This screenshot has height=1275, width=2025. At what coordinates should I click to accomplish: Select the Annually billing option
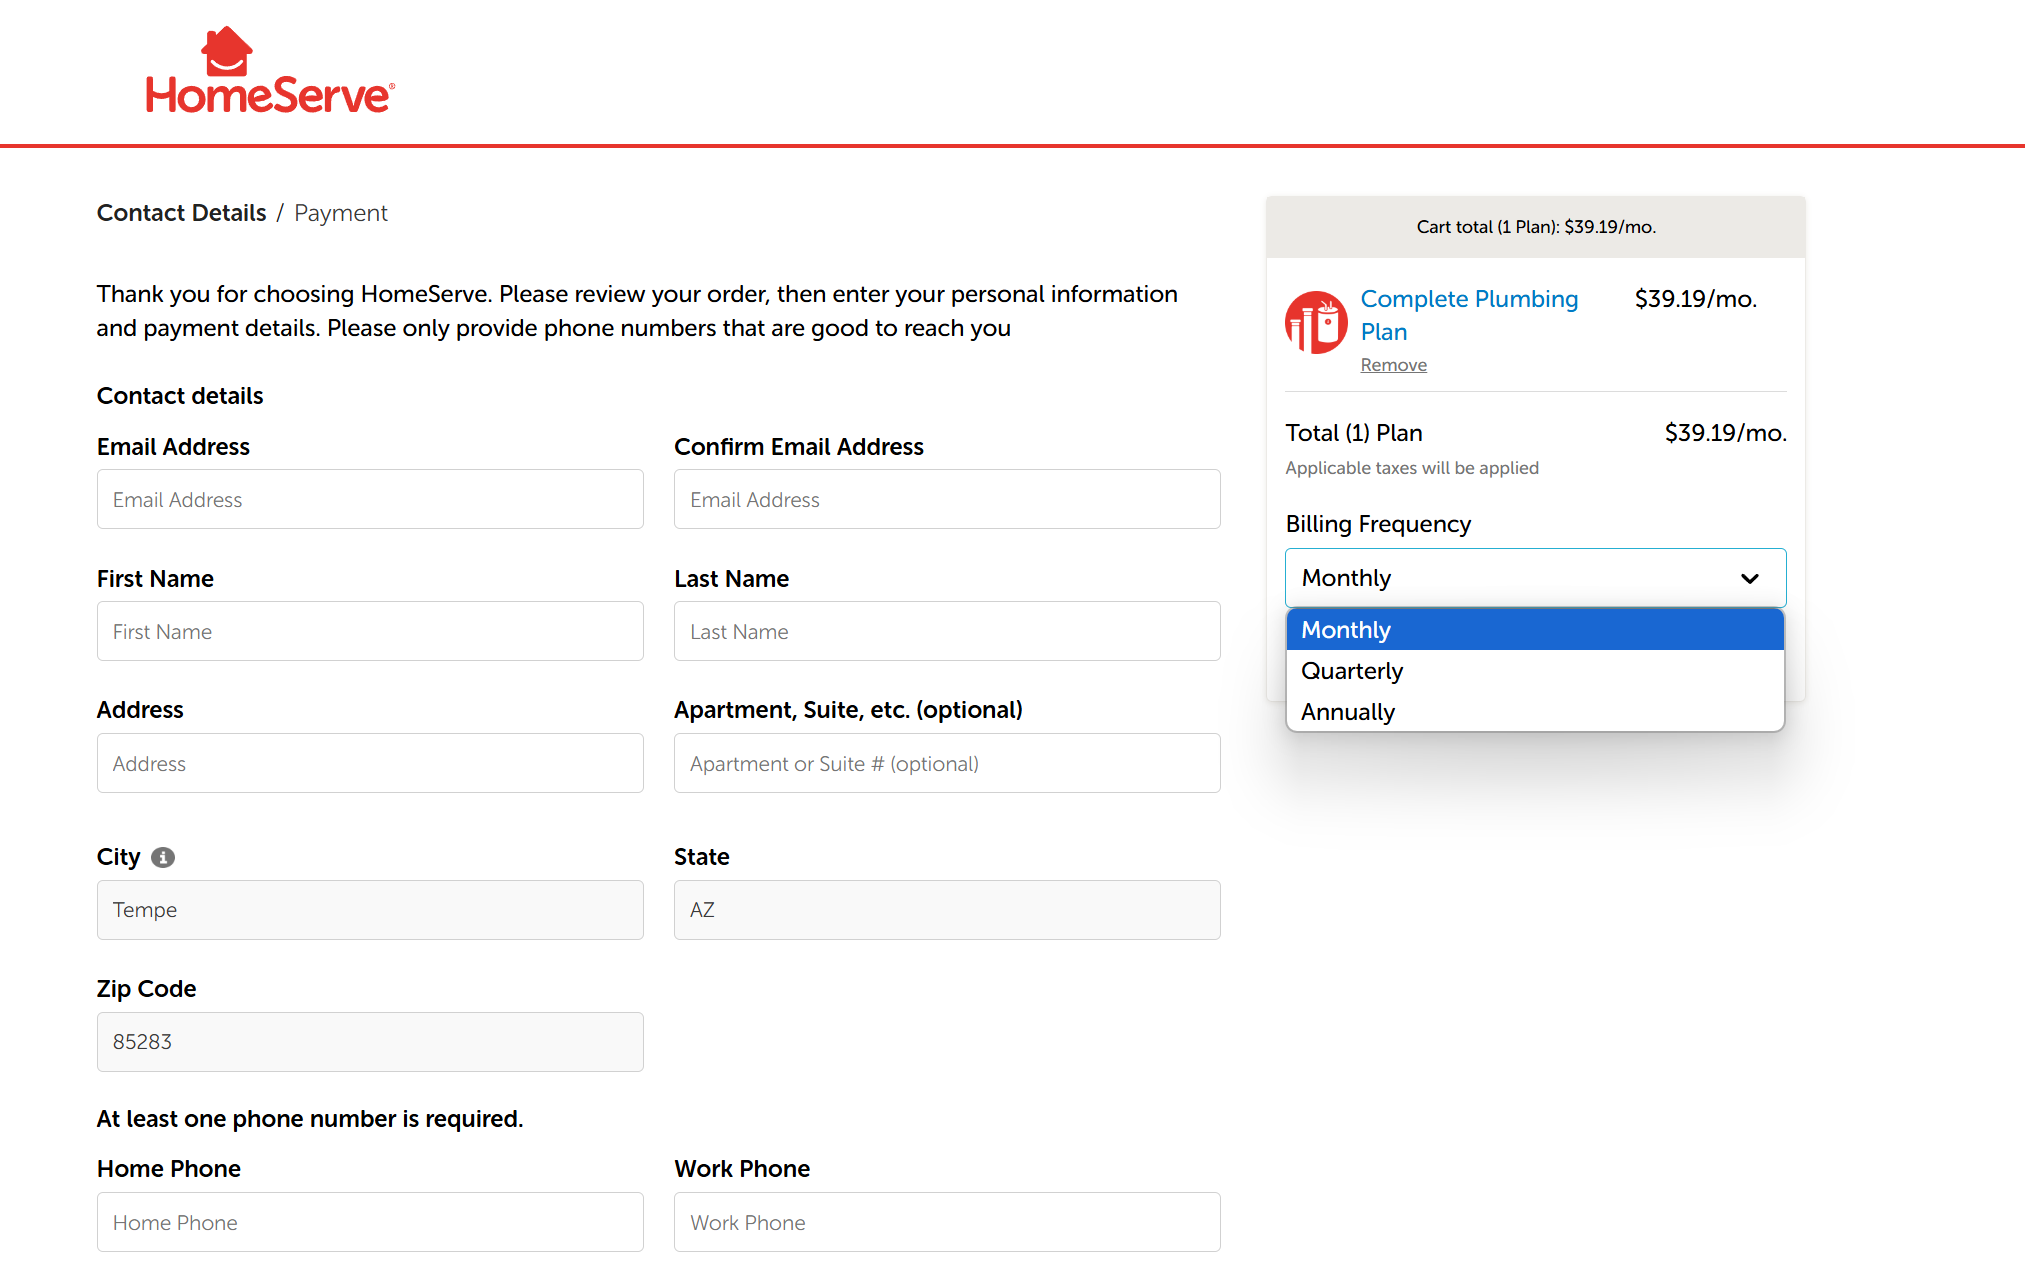(x=1535, y=712)
